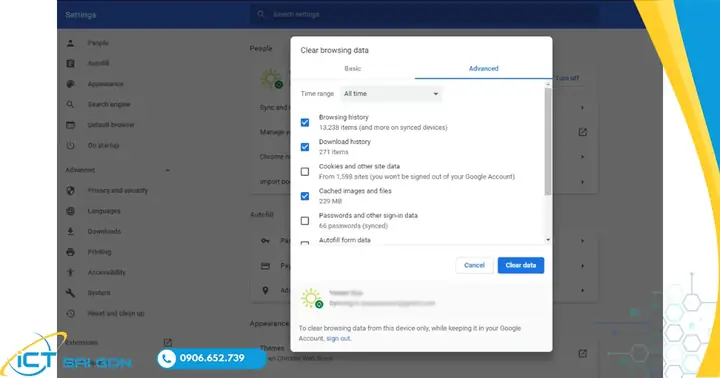Viewport: 720px width, 378px height.
Task: Open the Languages globe icon in sidebar
Action: 70,211
